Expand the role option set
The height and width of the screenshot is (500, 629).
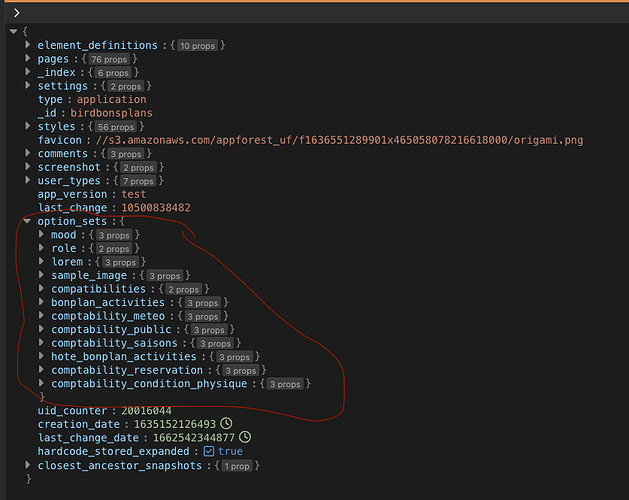coord(41,248)
